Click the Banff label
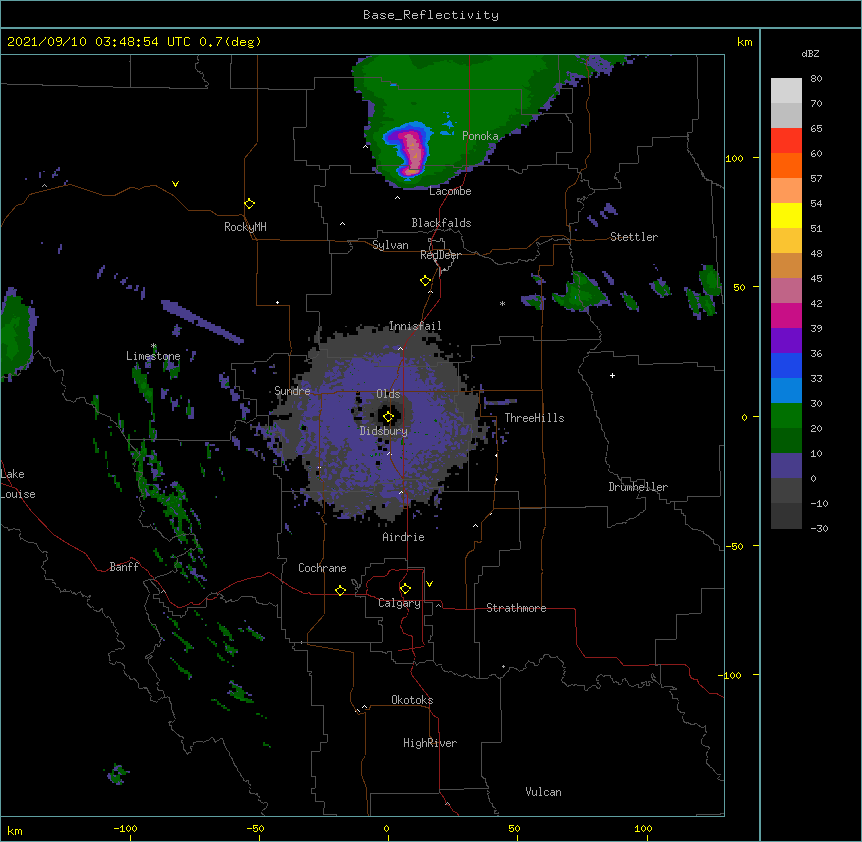The width and height of the screenshot is (862, 842). point(124,567)
